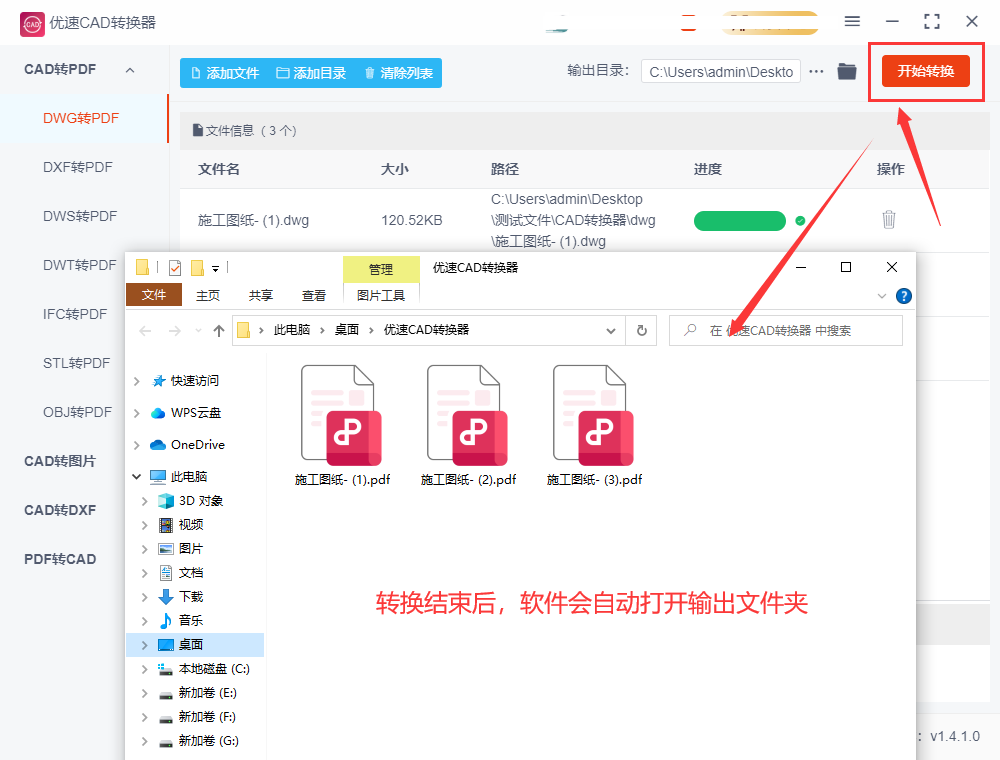The image size is (1000, 760).
Task: Open 图片工具 ribbon tab
Action: pyautogui.click(x=381, y=295)
